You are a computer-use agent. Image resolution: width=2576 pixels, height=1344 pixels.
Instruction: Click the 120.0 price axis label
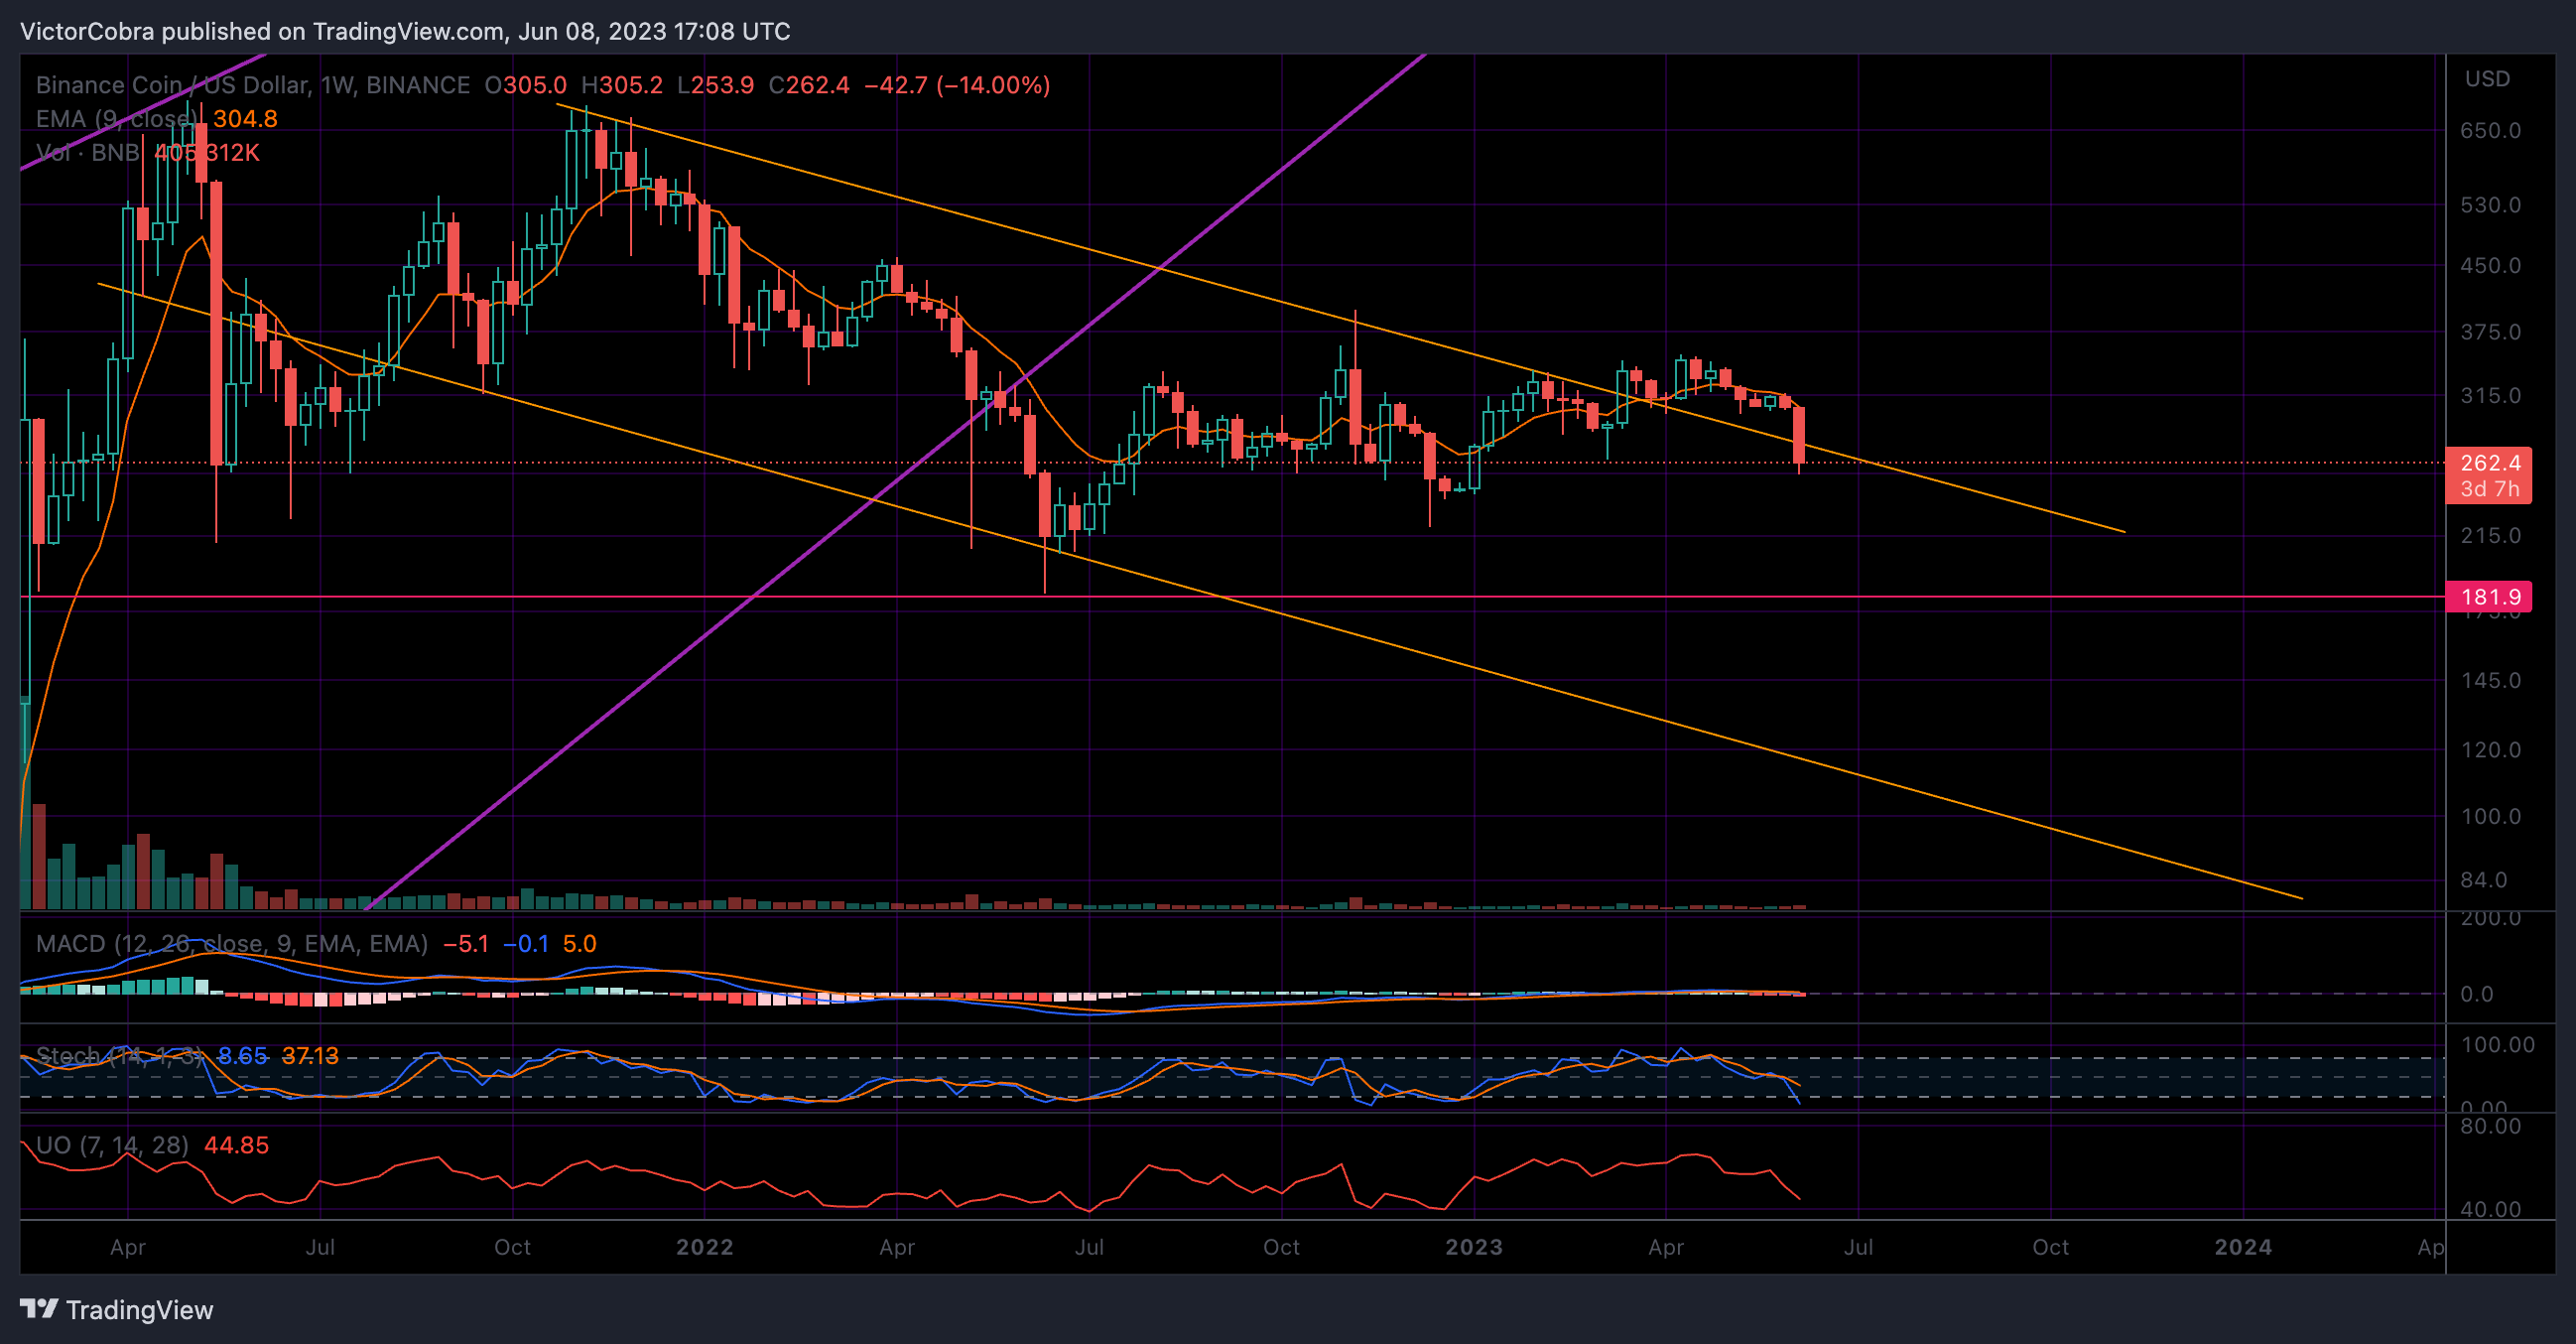pyautogui.click(x=2490, y=750)
